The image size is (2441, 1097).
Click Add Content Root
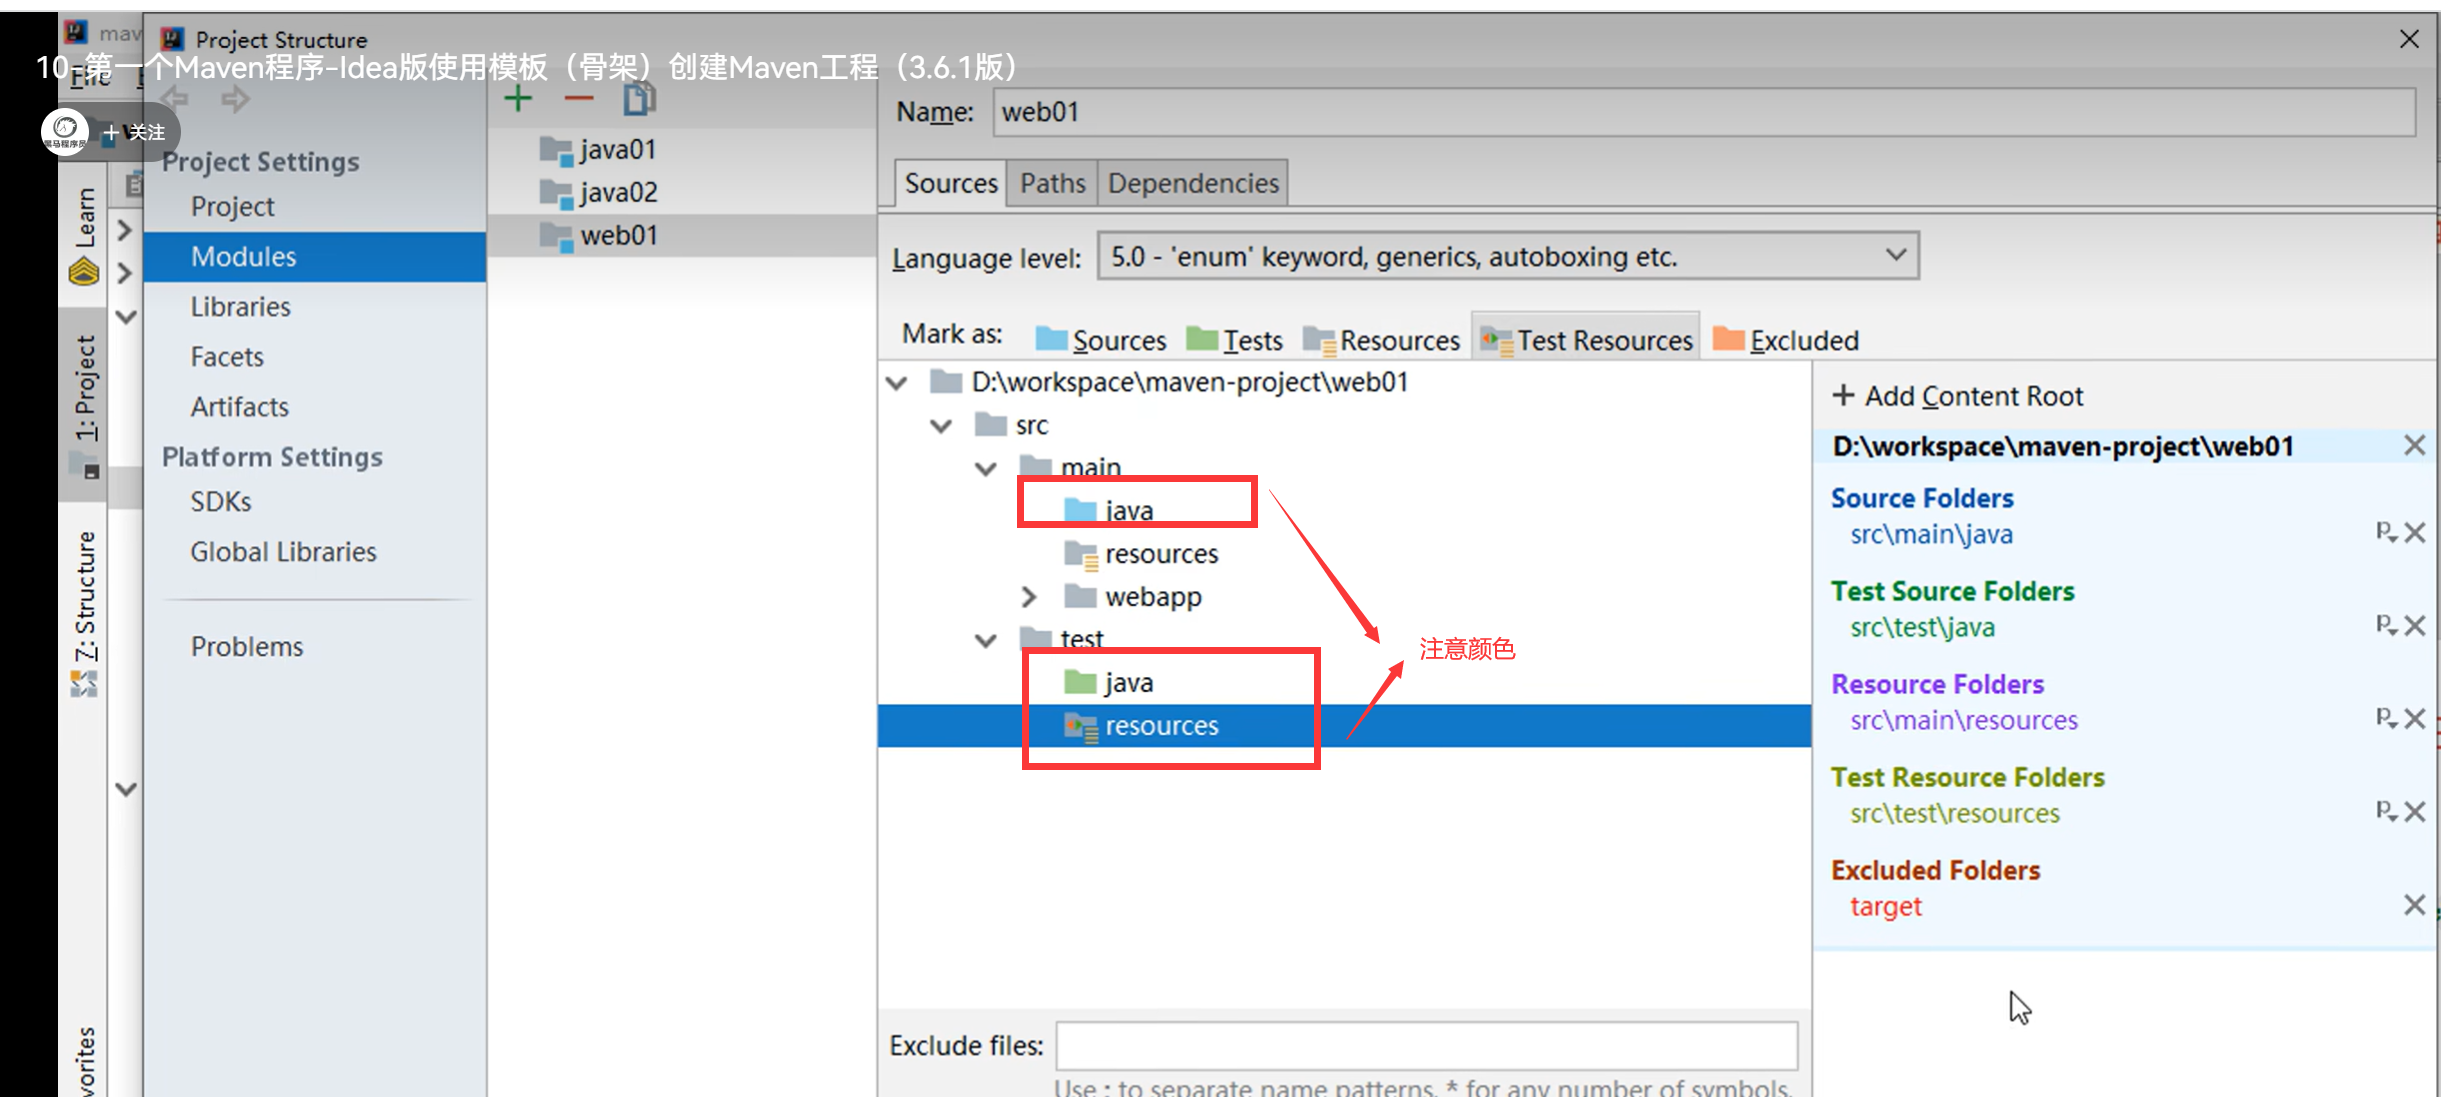[x=1958, y=396]
